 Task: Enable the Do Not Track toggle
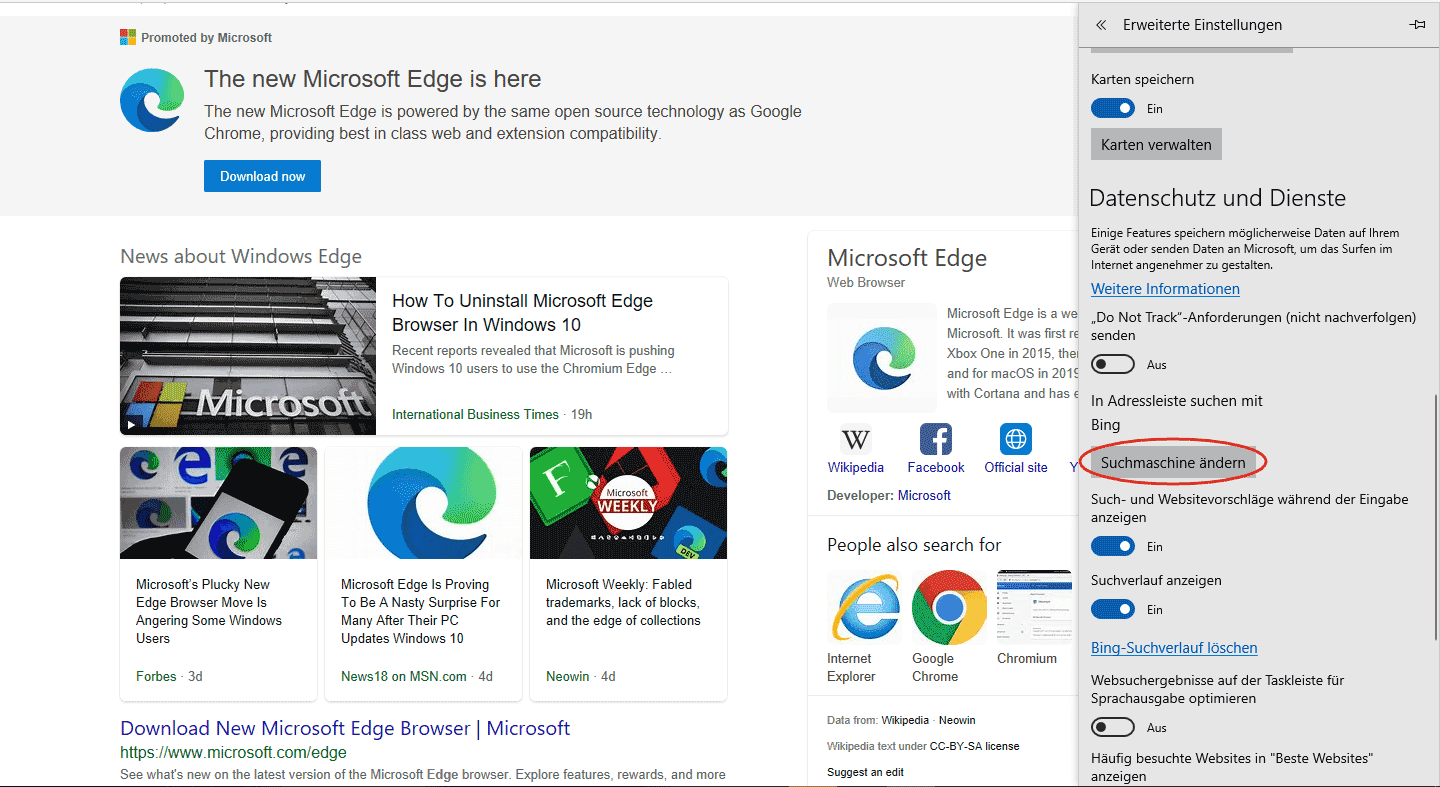(1113, 364)
